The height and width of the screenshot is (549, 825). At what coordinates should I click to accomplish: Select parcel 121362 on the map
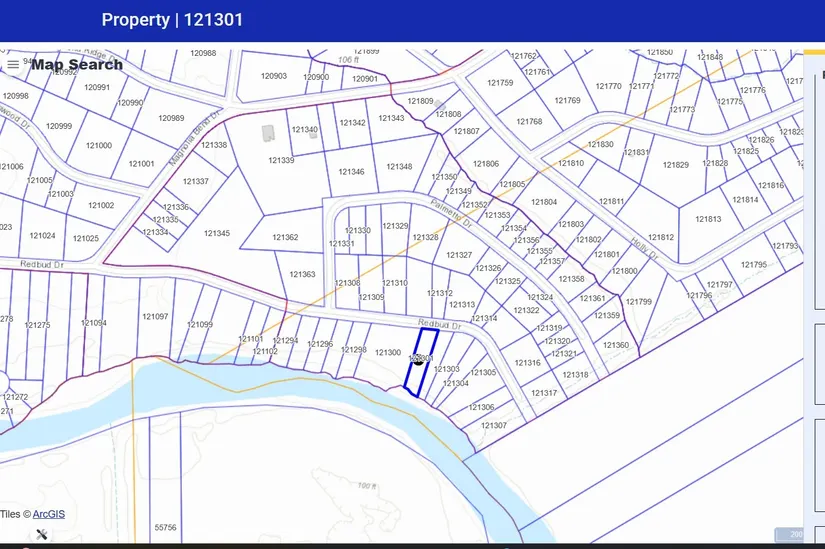pyautogui.click(x=285, y=238)
